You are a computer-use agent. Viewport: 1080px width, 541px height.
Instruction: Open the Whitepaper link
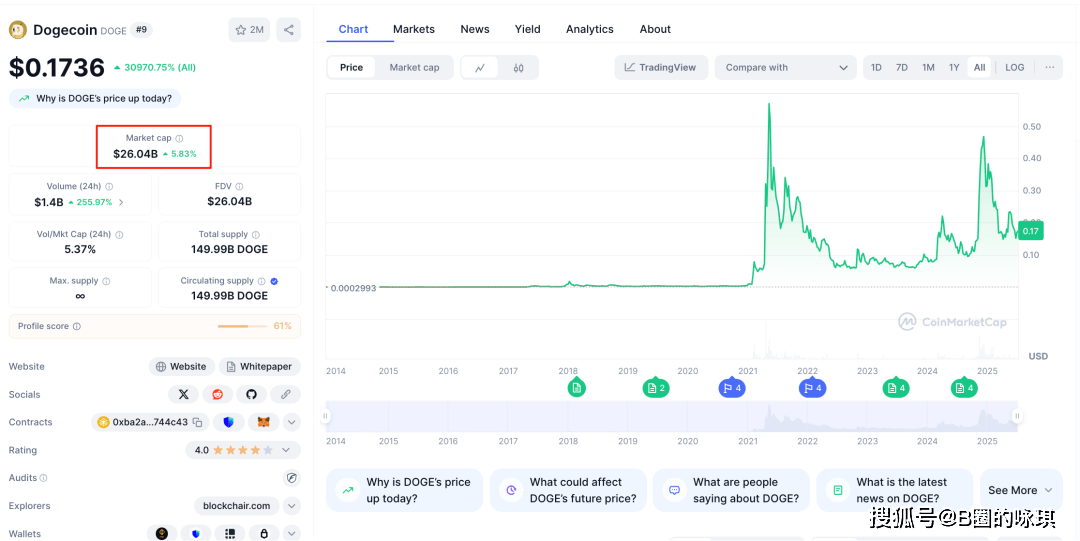pos(260,367)
